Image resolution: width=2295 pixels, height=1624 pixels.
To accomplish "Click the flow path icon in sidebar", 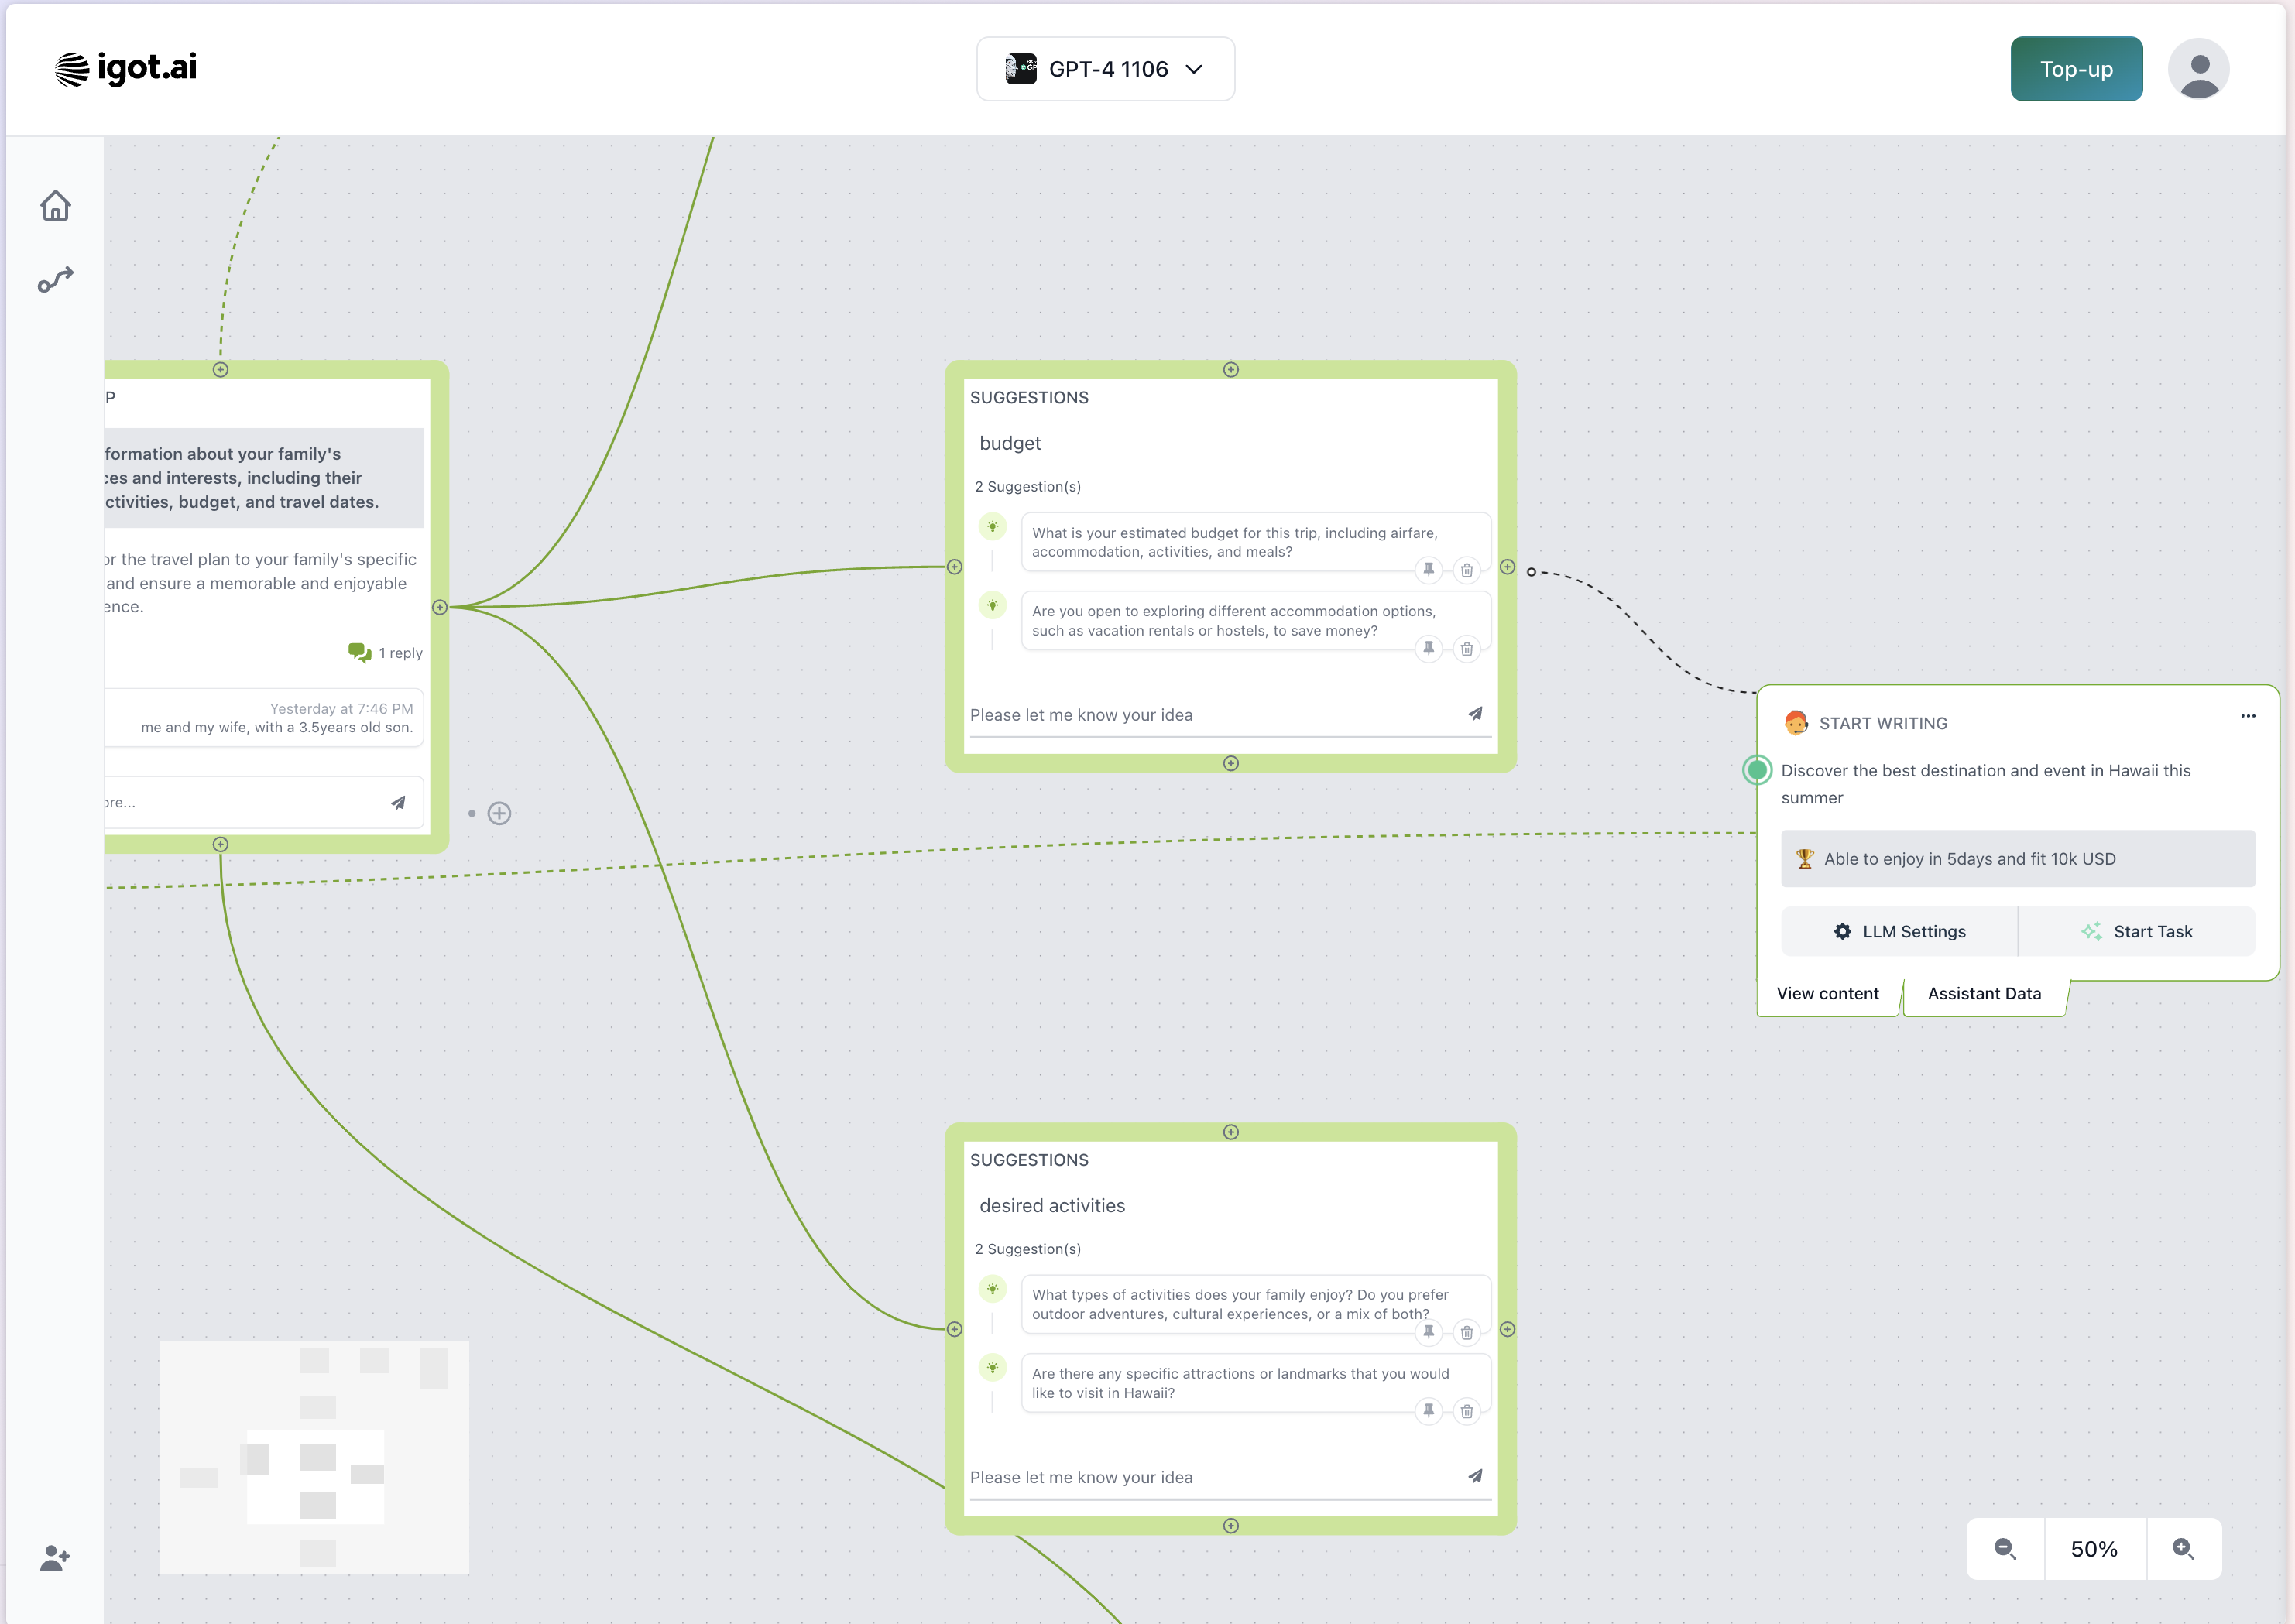I will 55,281.
